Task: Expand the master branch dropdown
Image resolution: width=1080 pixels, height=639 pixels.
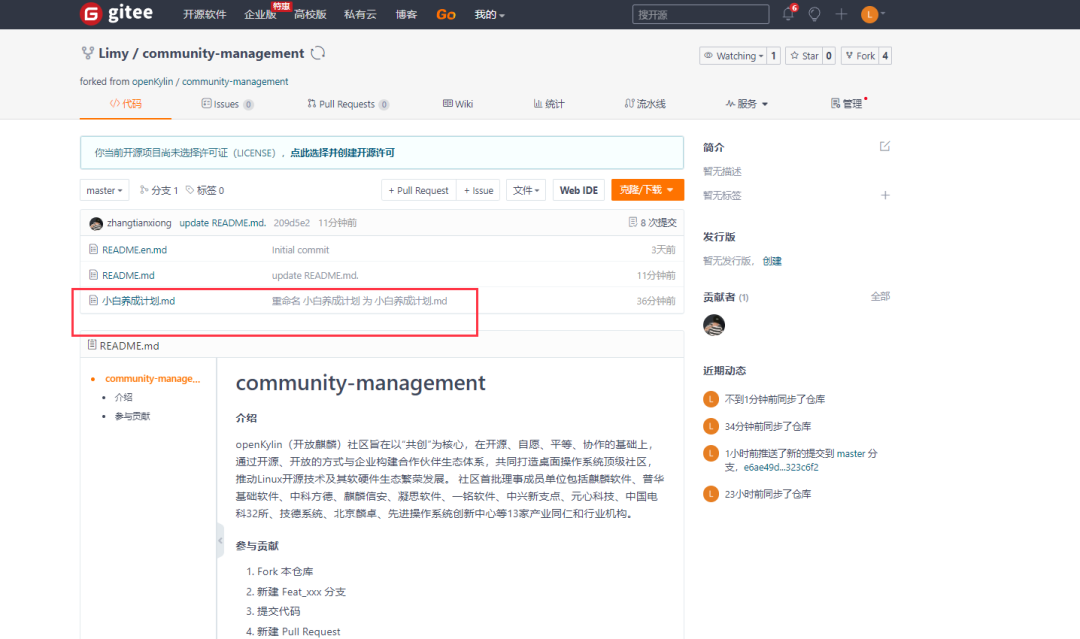Action: [x=105, y=190]
